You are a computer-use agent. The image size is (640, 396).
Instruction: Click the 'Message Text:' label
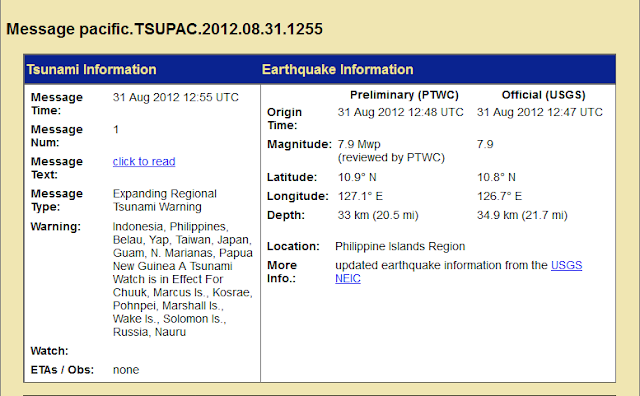57,168
